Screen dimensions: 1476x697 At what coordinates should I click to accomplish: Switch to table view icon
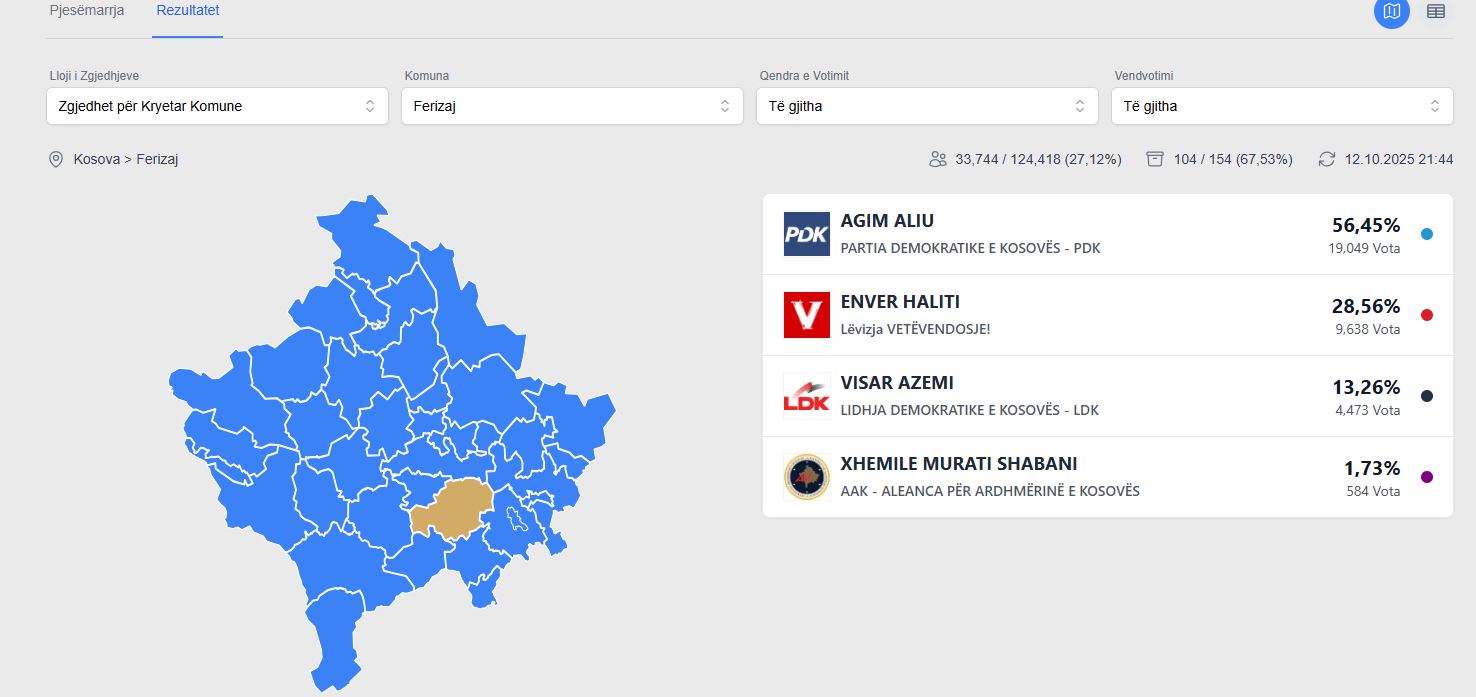click(1436, 12)
